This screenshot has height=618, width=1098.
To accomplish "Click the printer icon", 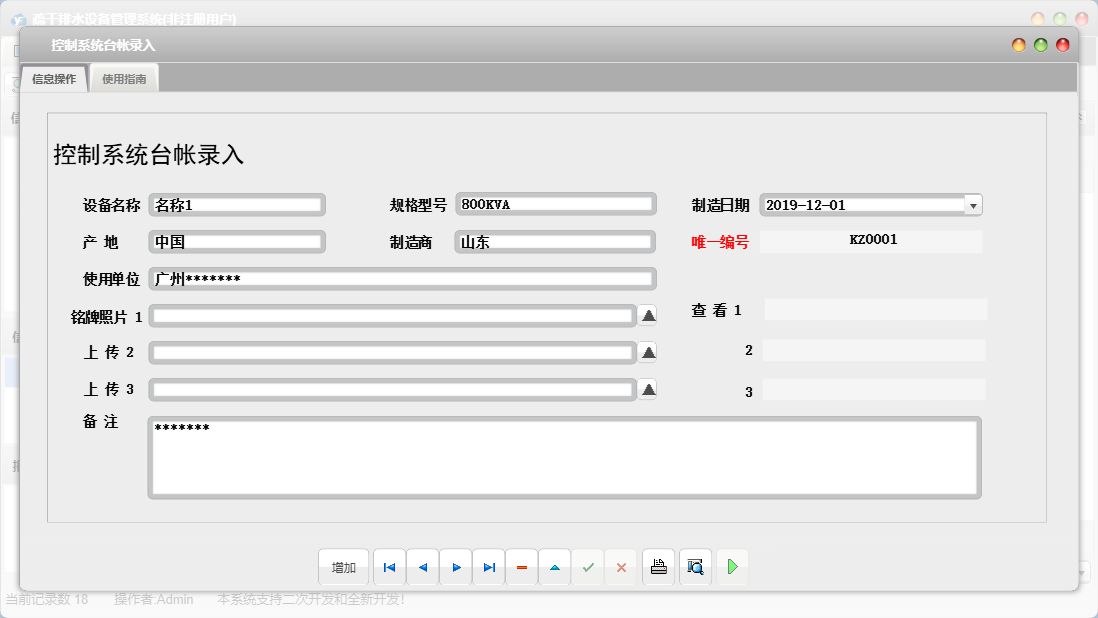I will coord(658,568).
